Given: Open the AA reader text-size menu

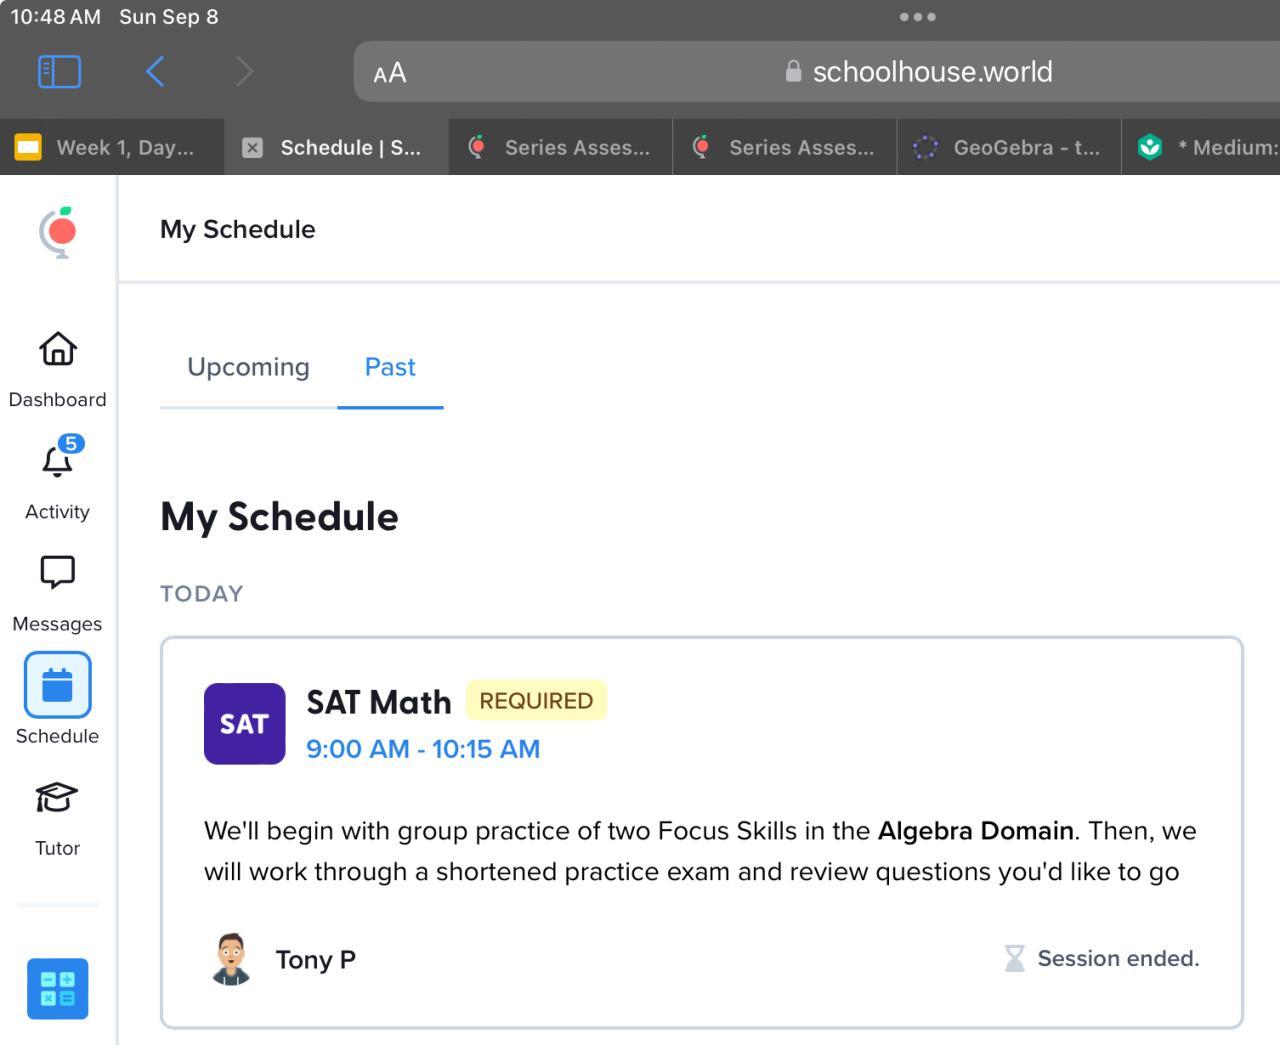Looking at the screenshot, I should click(x=390, y=73).
